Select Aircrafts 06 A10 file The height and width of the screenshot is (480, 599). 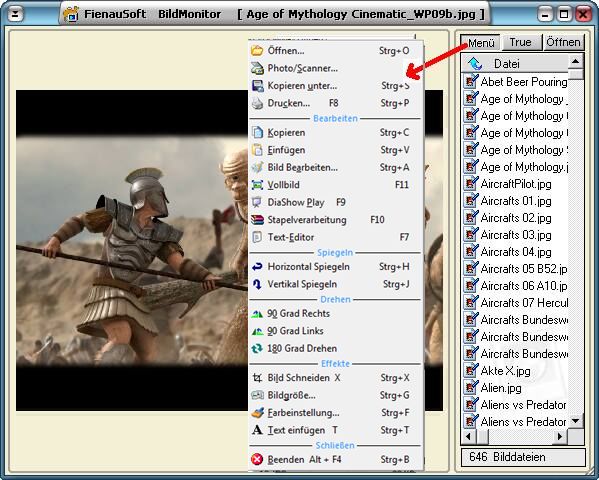tap(515, 285)
